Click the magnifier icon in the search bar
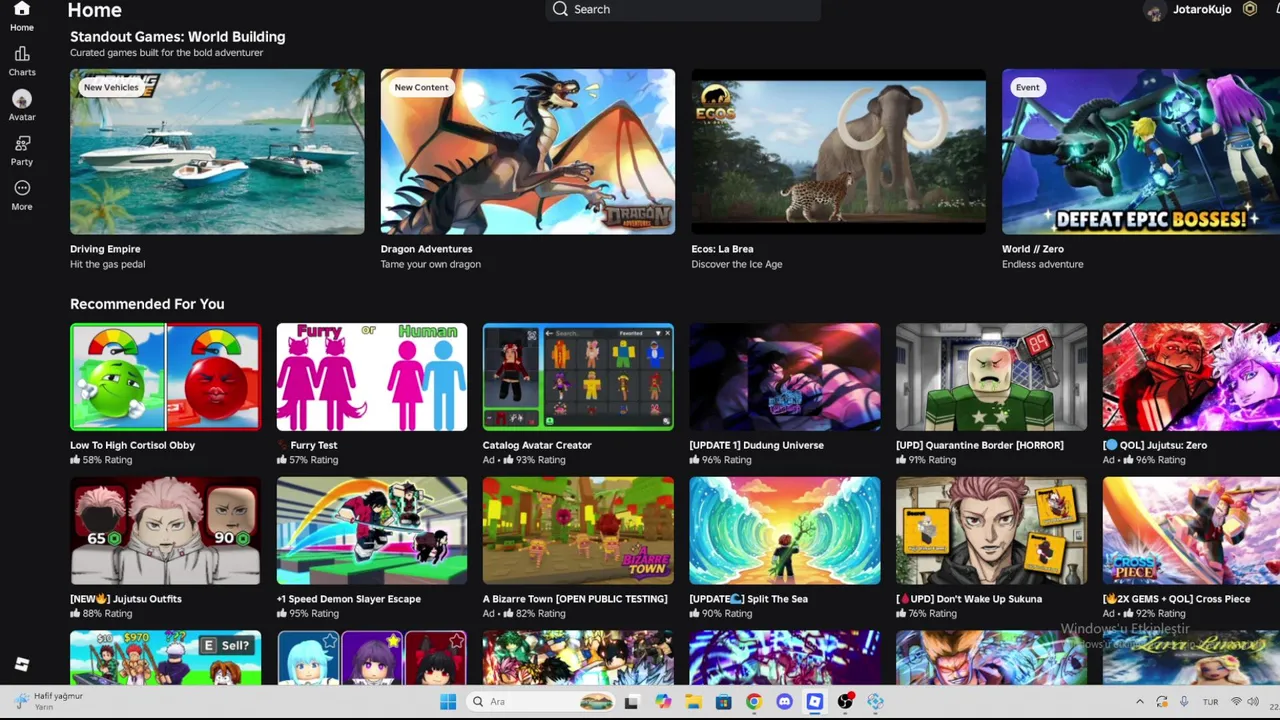This screenshot has width=1280, height=720. [x=560, y=9]
